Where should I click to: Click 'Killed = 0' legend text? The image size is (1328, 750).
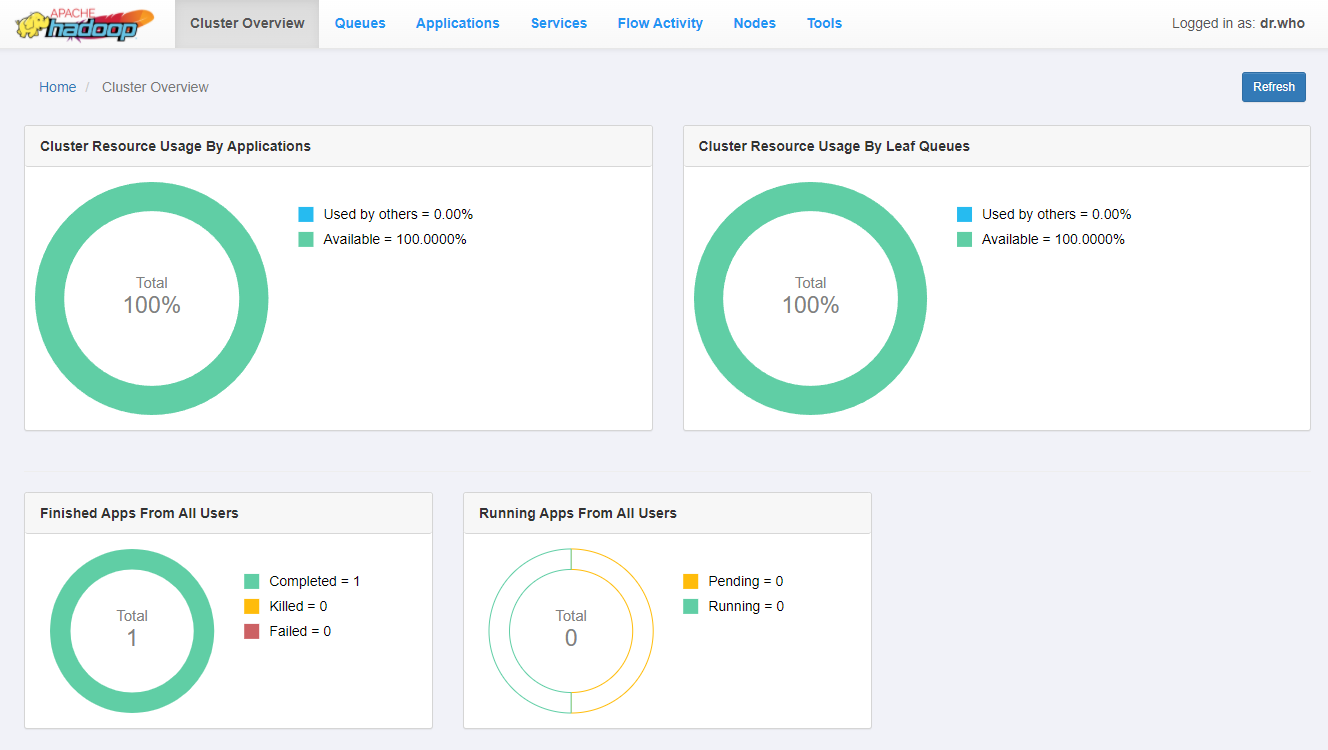[298, 606]
